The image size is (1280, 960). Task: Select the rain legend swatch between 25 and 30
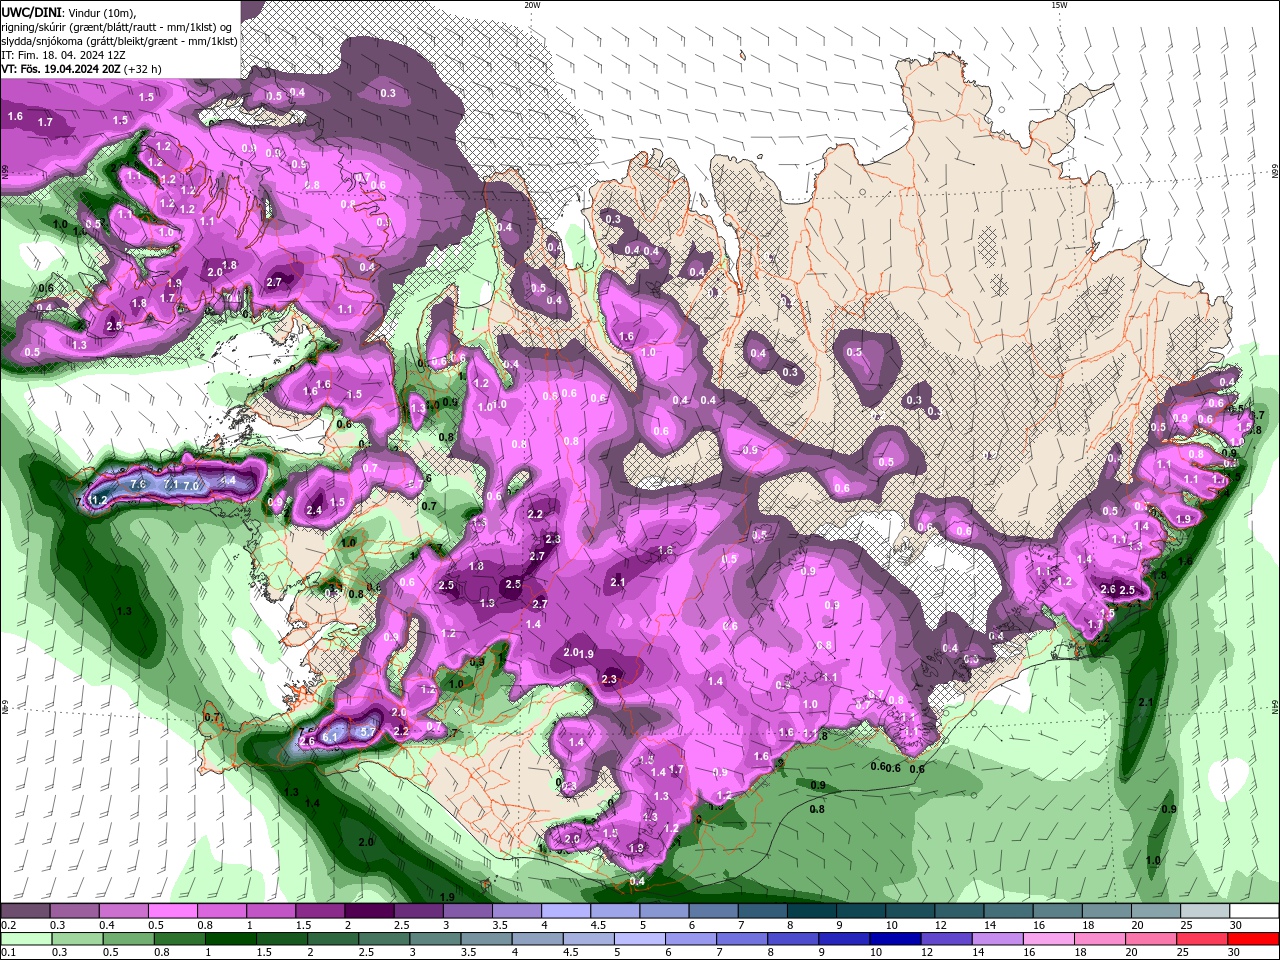coord(1201,939)
